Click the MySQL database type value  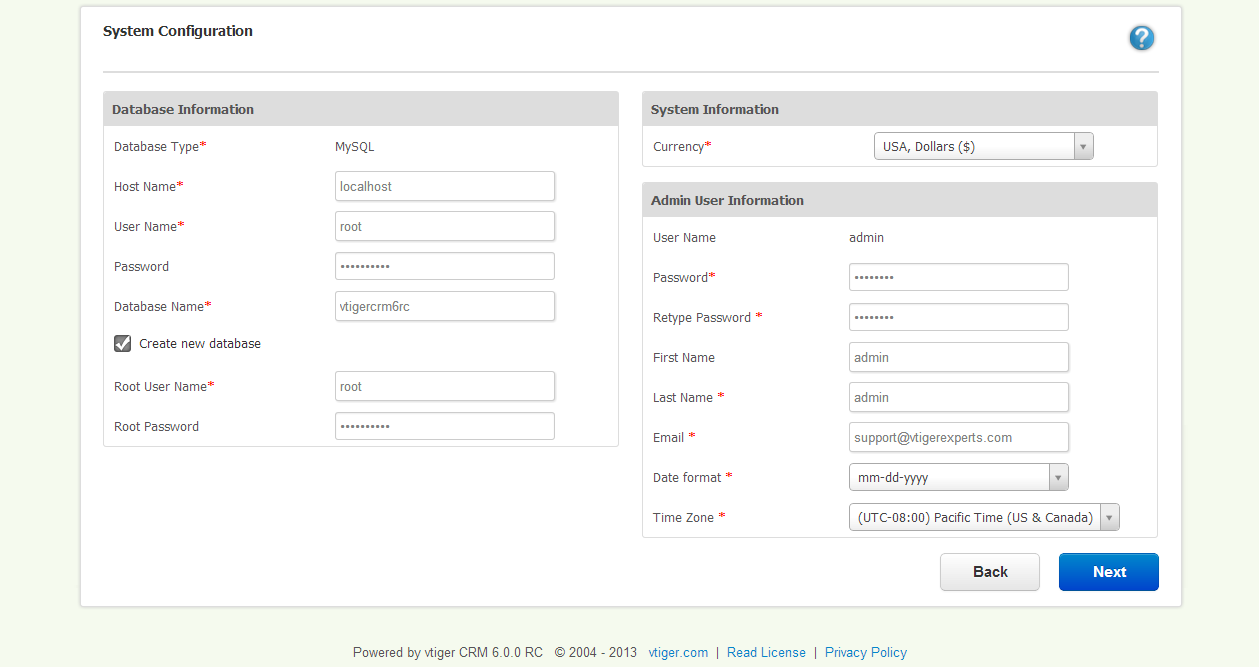[x=355, y=146]
